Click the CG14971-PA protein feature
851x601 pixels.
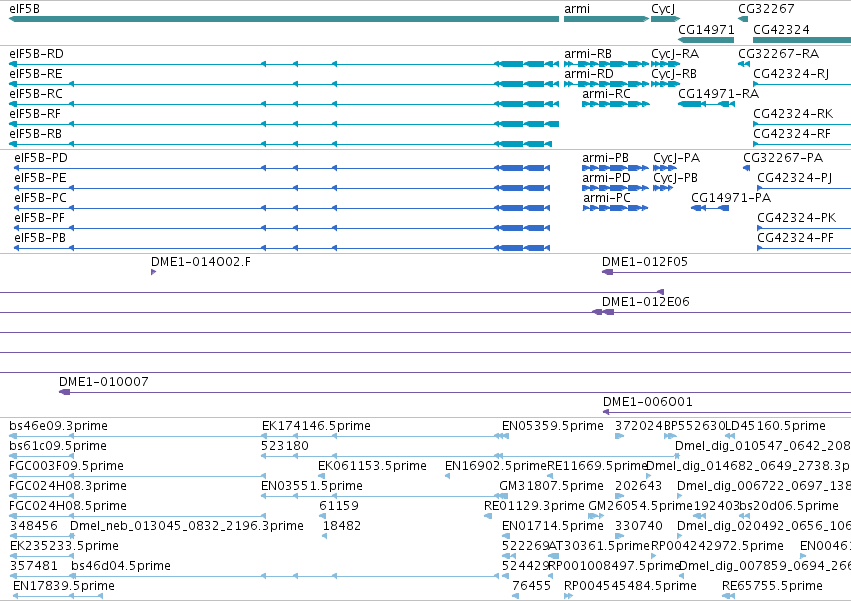(710, 208)
